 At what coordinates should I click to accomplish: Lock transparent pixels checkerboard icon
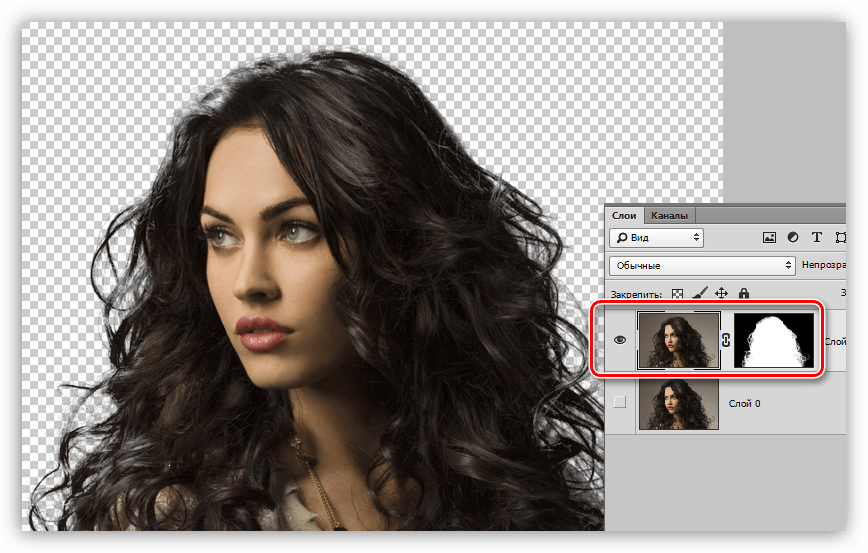[677, 293]
